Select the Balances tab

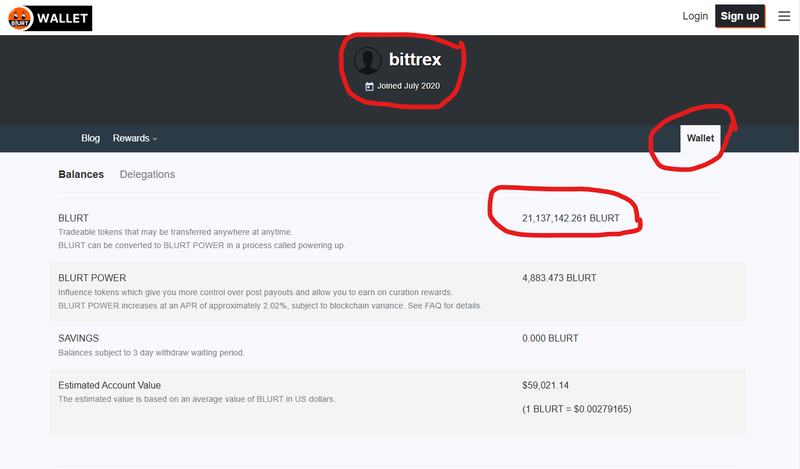click(81, 174)
